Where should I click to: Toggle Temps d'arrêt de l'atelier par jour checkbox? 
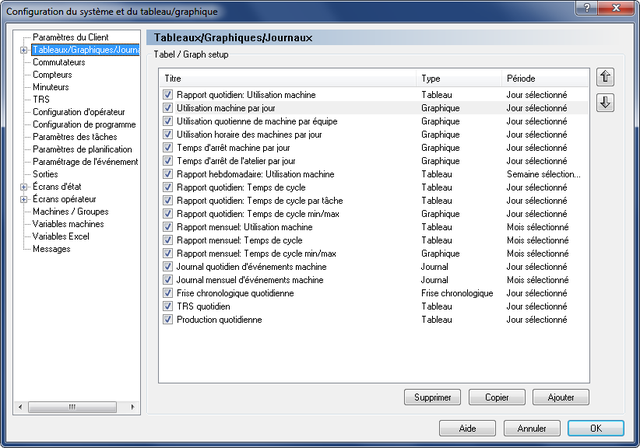167,161
